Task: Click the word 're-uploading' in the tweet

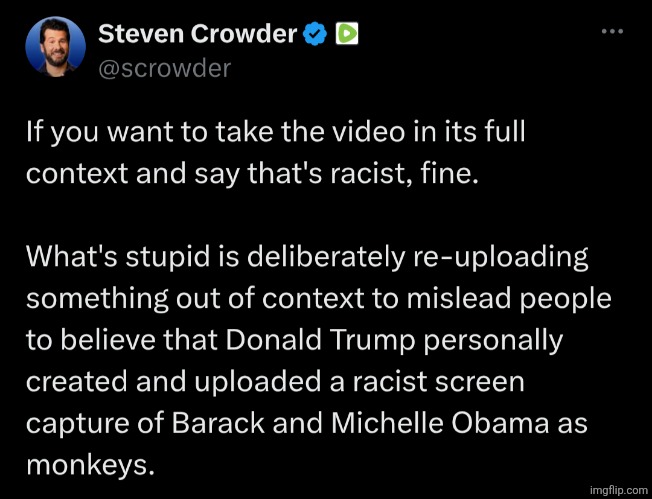Action: click(x=500, y=257)
